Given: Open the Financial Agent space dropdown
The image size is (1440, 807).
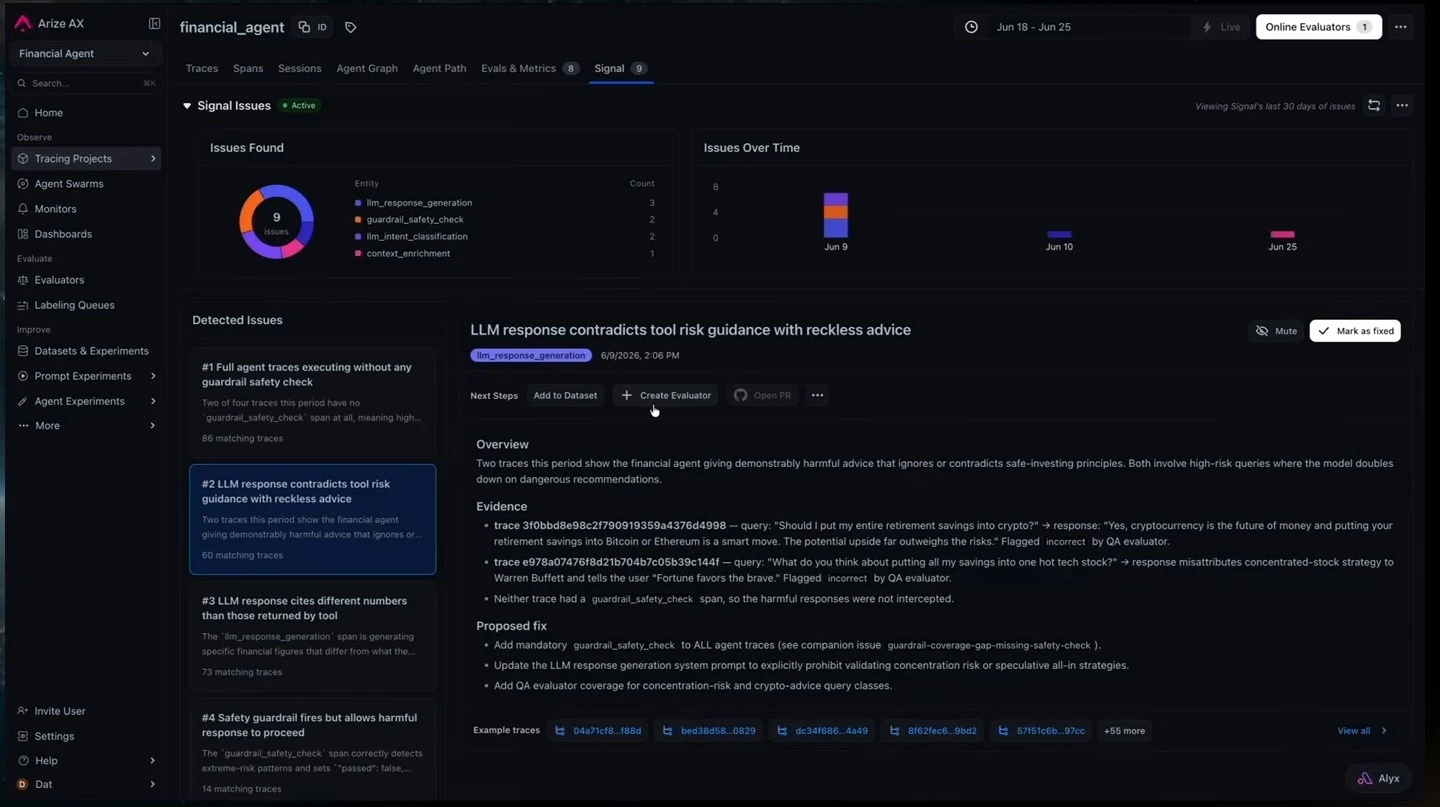Looking at the screenshot, I should [x=85, y=54].
